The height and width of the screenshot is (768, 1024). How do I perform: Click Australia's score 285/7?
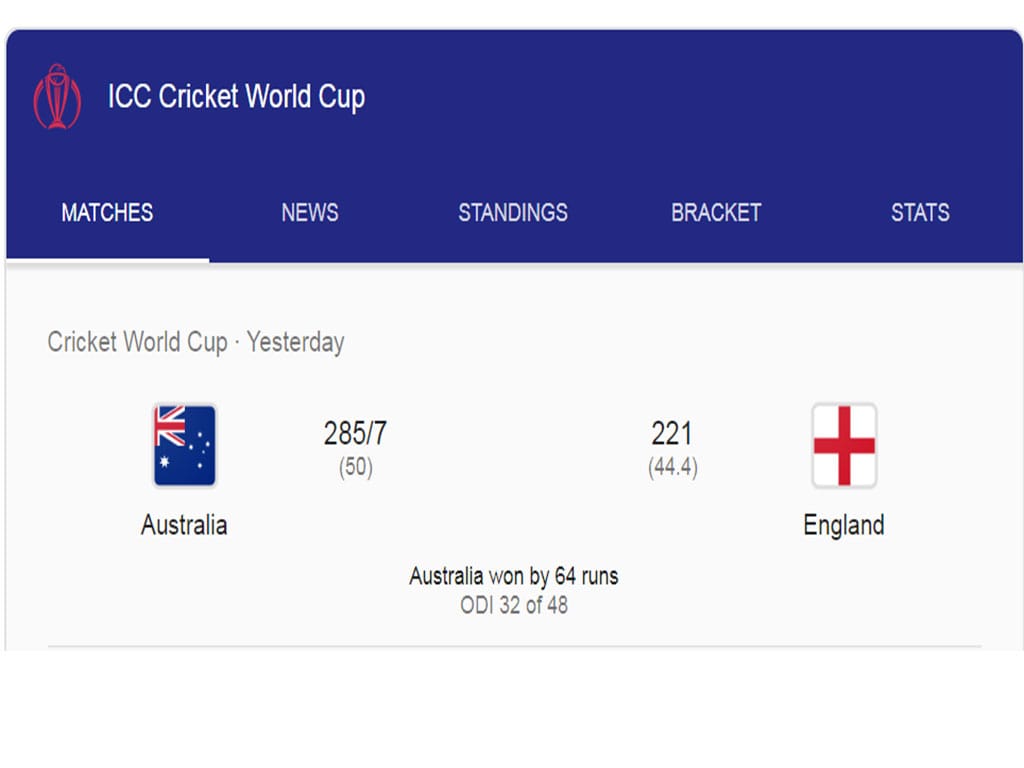[x=355, y=433]
